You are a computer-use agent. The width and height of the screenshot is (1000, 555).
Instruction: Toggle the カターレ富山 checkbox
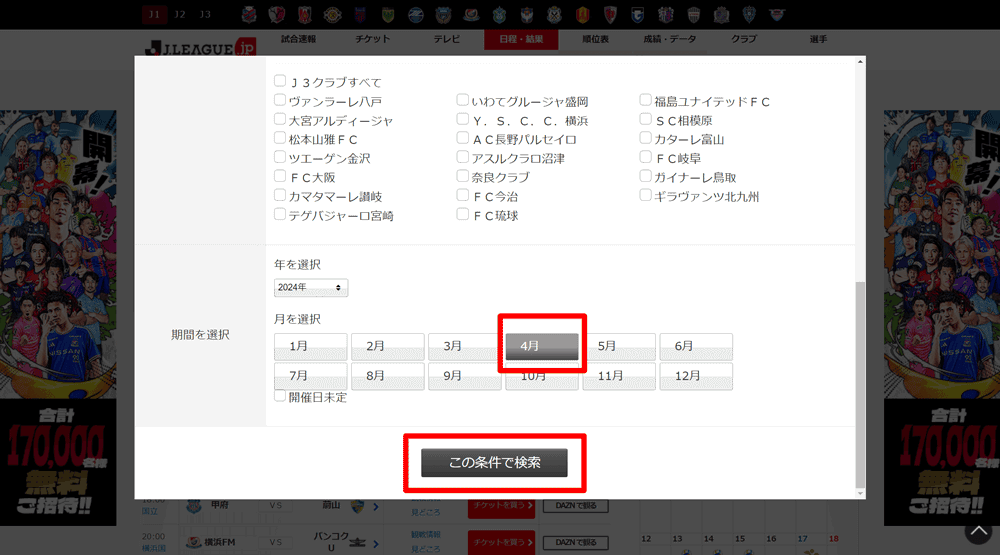[646, 139]
